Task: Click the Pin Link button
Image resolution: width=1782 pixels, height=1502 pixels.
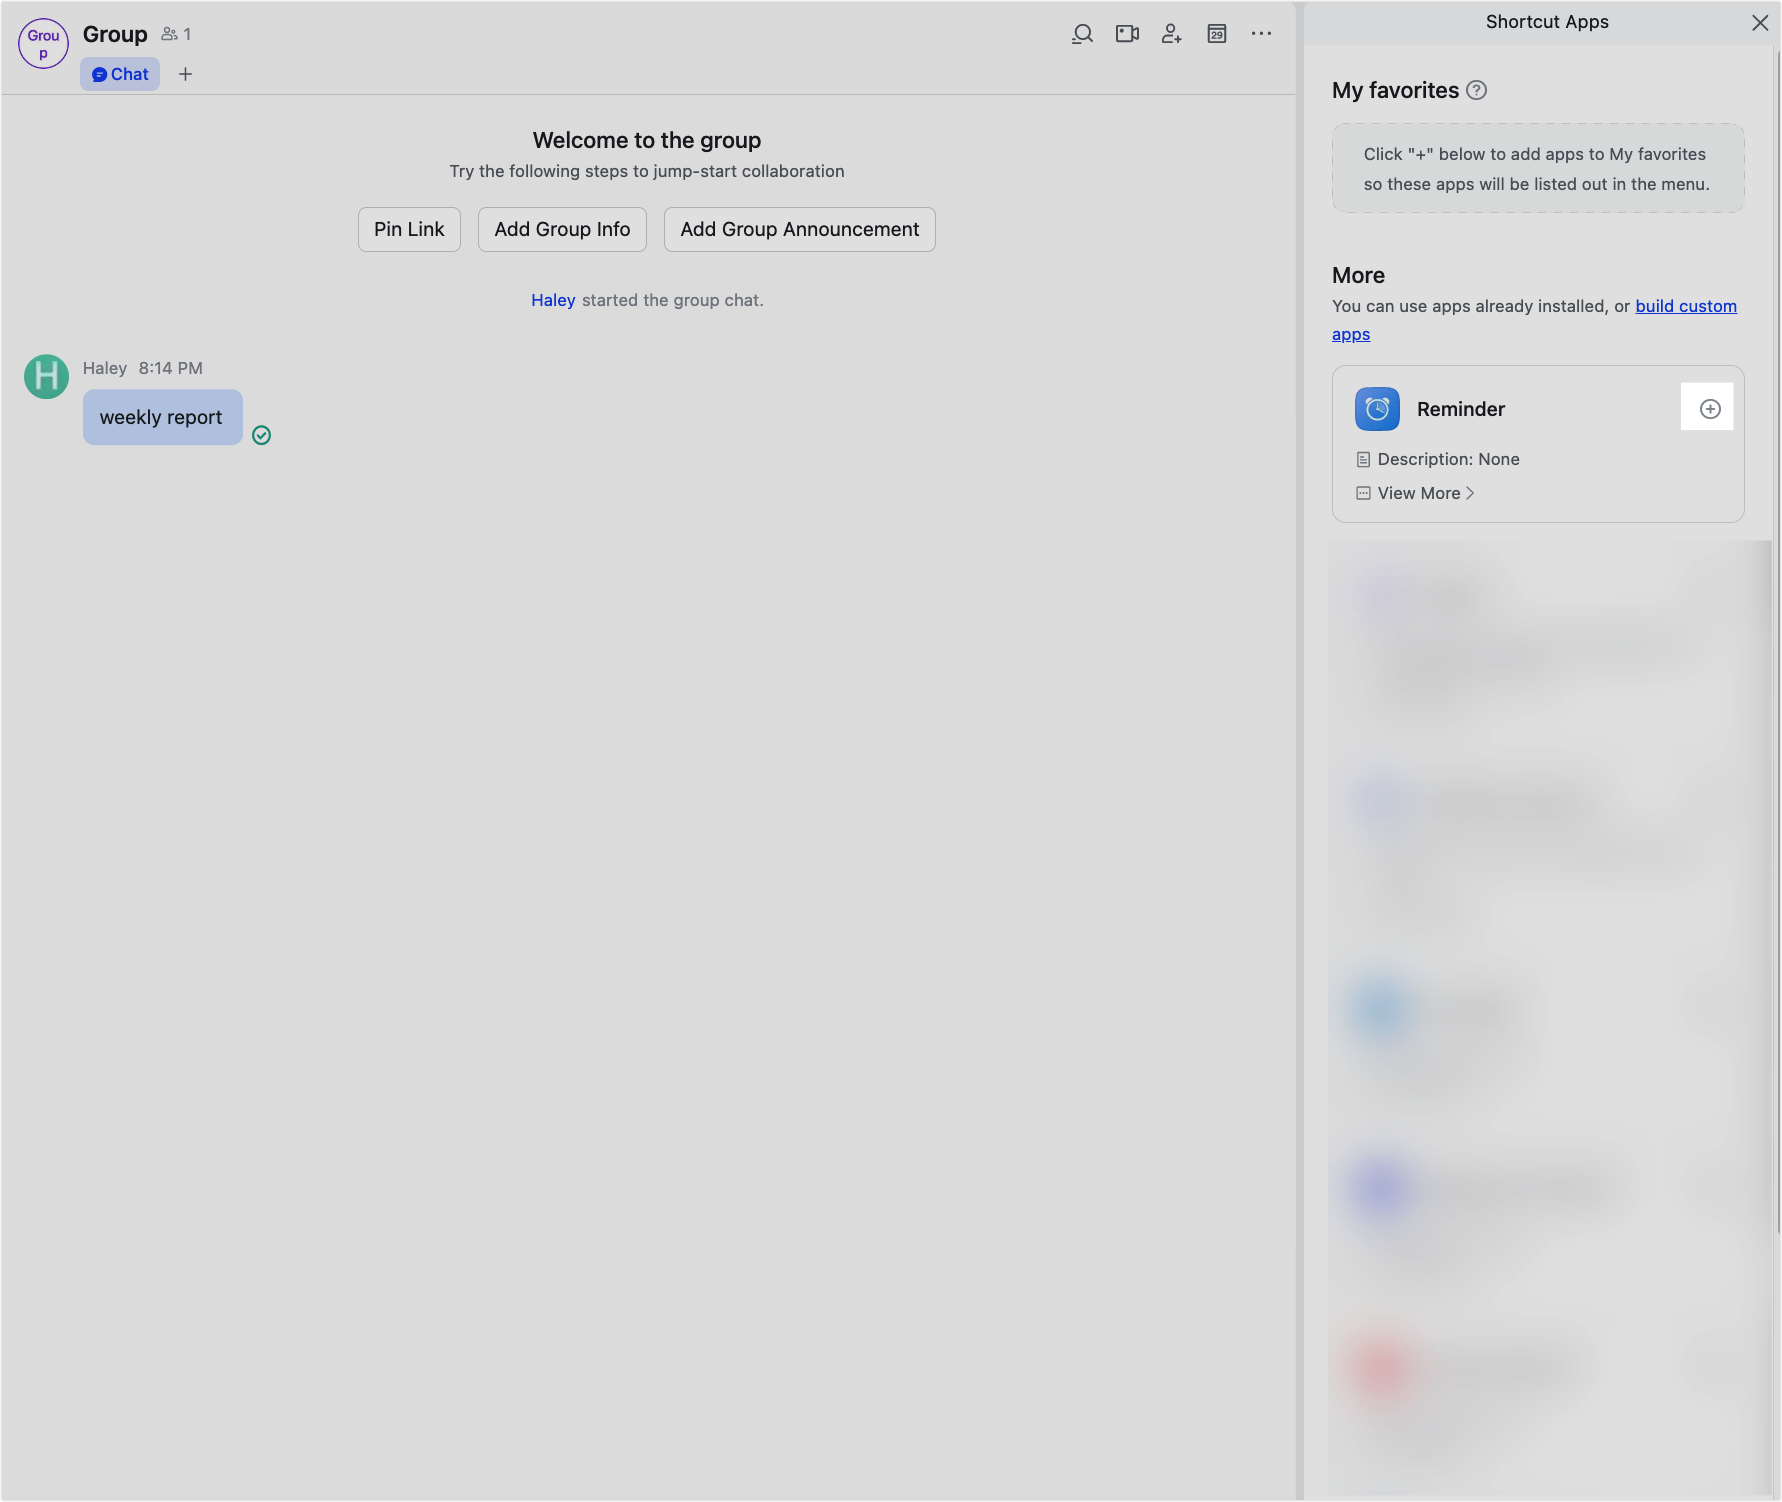Action: click(x=409, y=229)
